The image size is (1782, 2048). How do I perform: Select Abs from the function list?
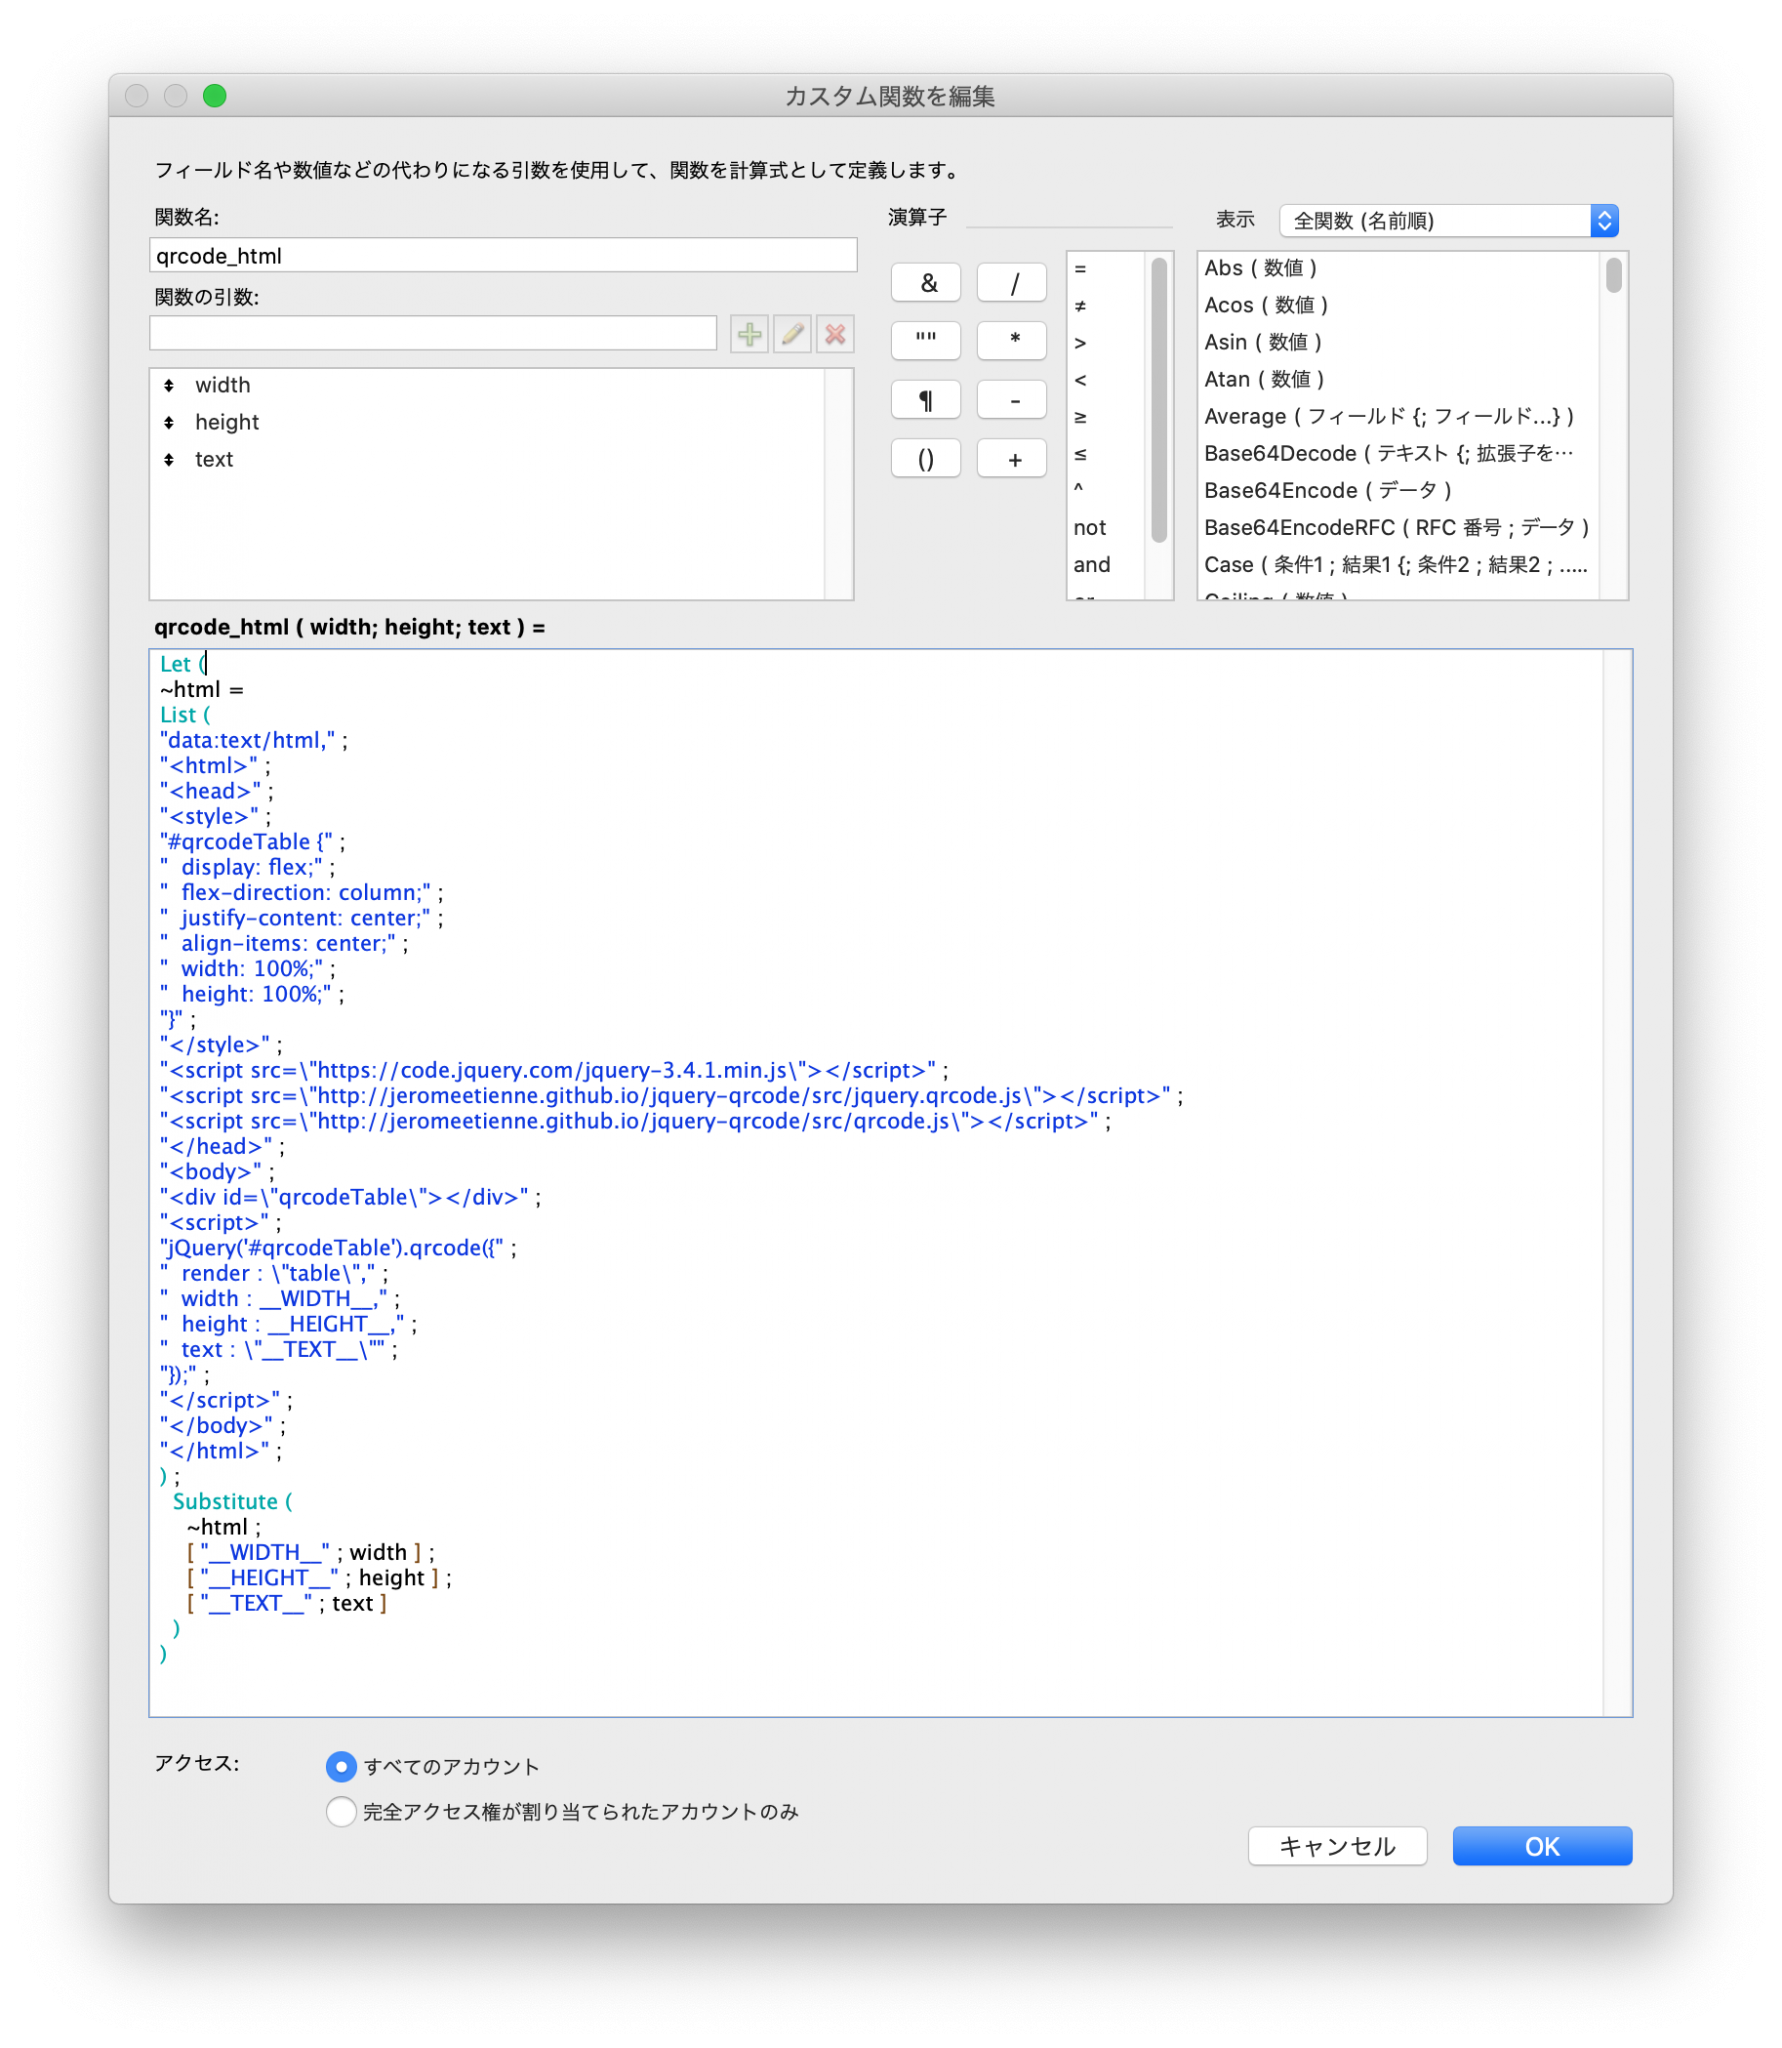1262,268
